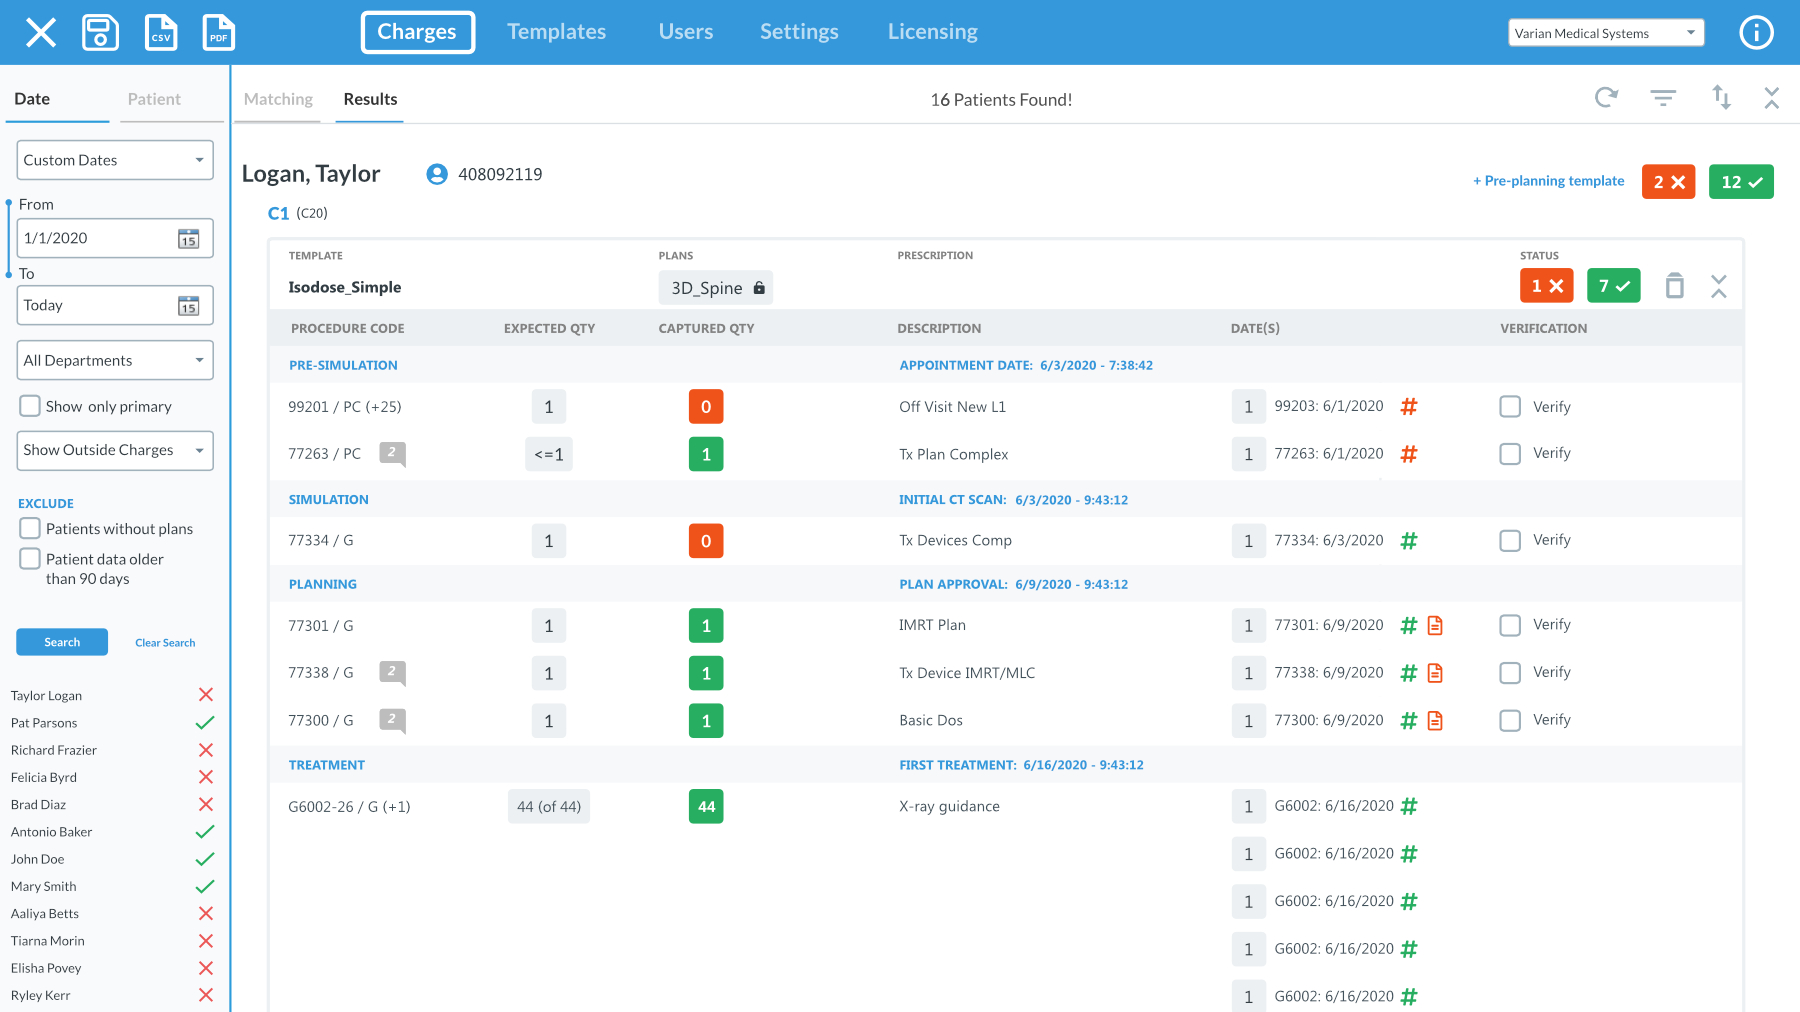The width and height of the screenshot is (1800, 1012).
Task: Tick Verify for Basic Dos
Action: (1510, 721)
